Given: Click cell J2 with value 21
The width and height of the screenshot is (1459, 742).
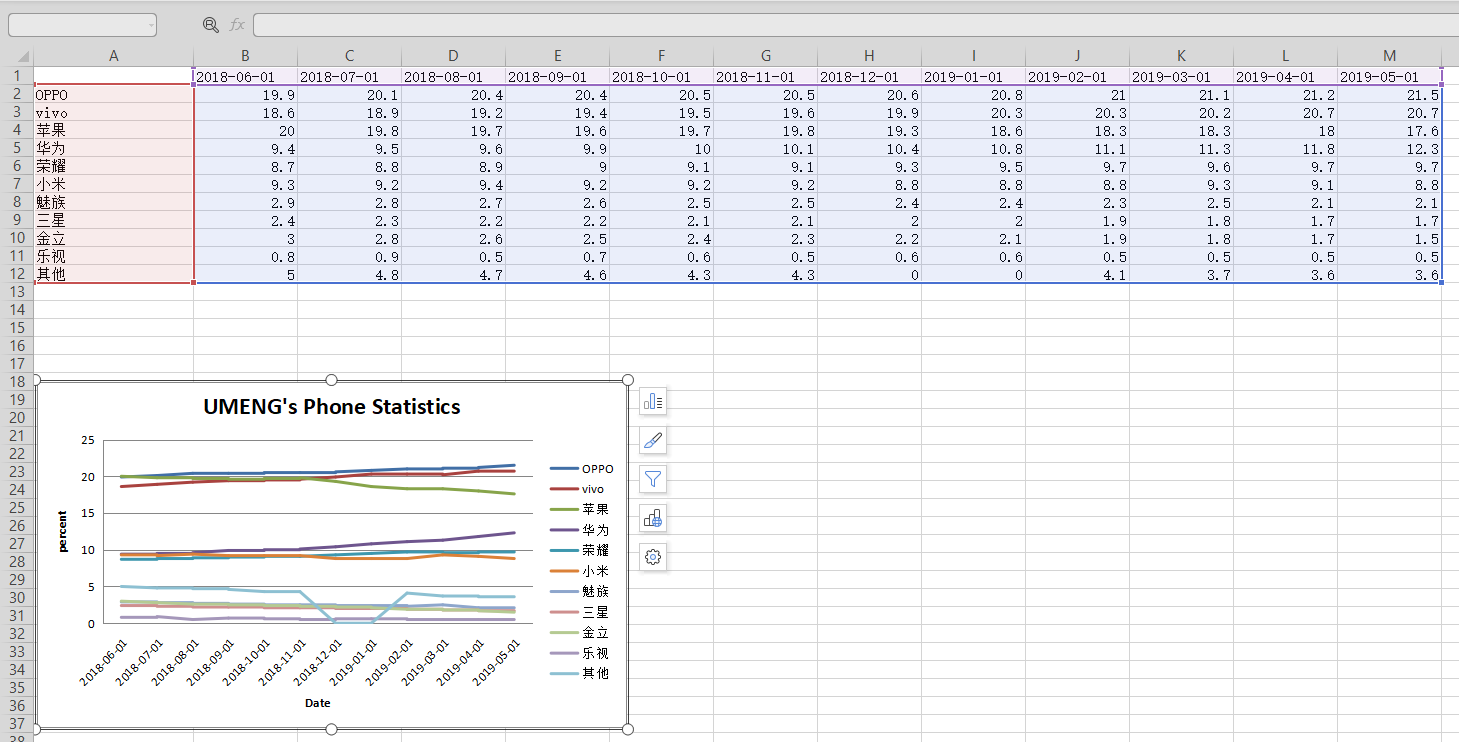Looking at the screenshot, I should [1077, 94].
